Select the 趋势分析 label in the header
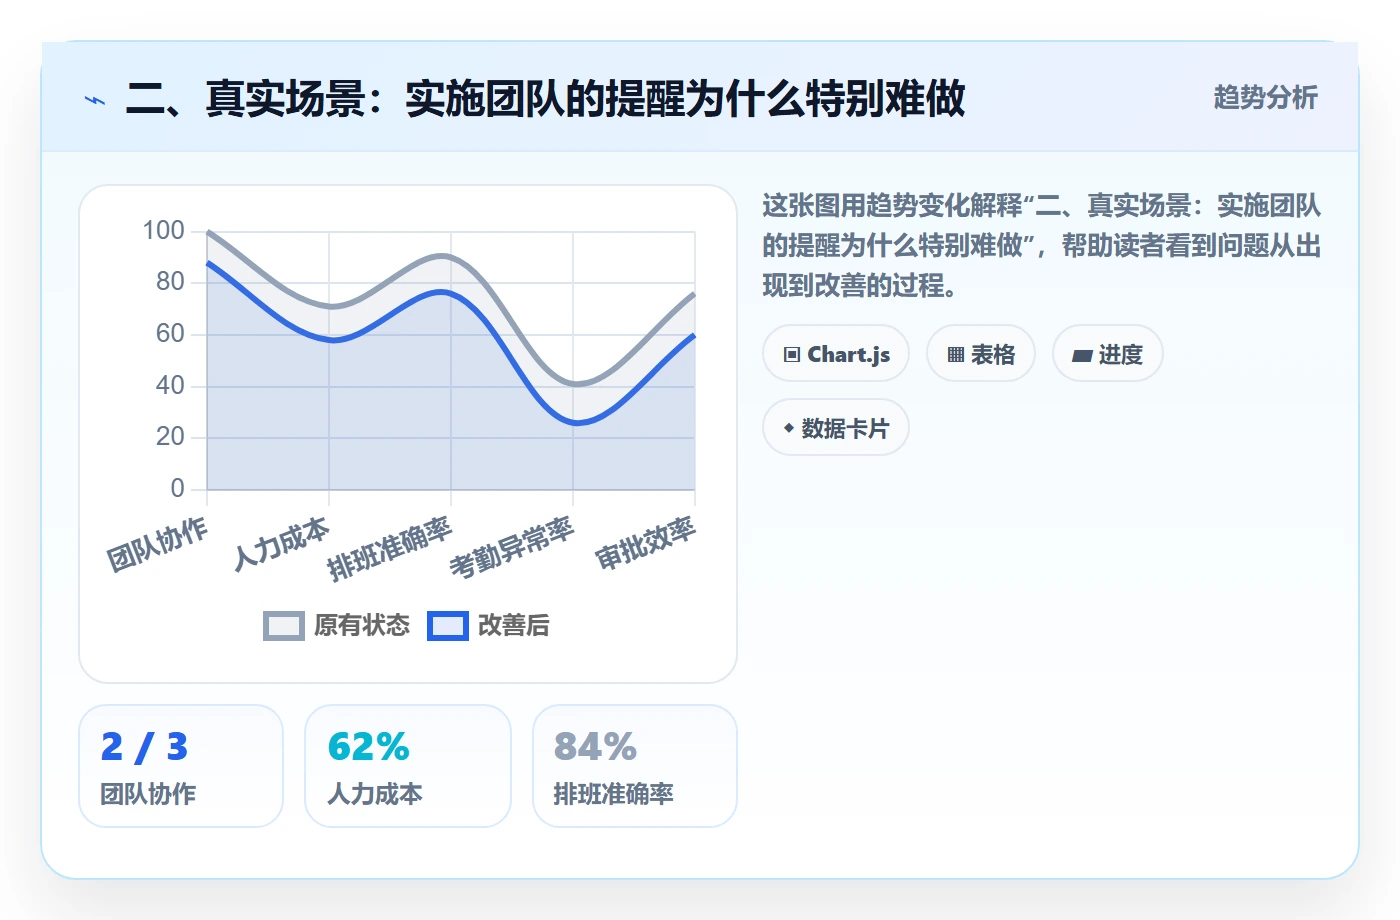This screenshot has height=920, width=1400. pyautogui.click(x=1265, y=97)
